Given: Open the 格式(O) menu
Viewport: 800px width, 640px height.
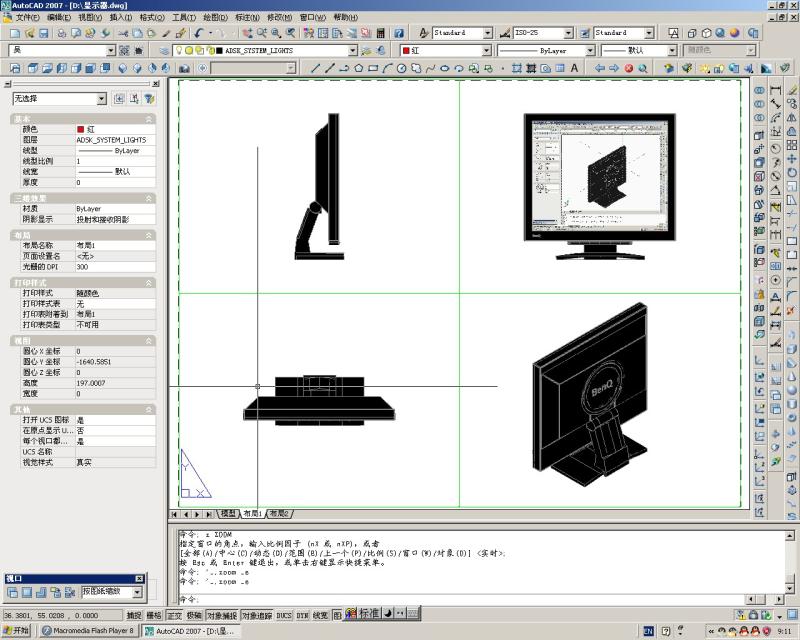Looking at the screenshot, I should pyautogui.click(x=152, y=17).
